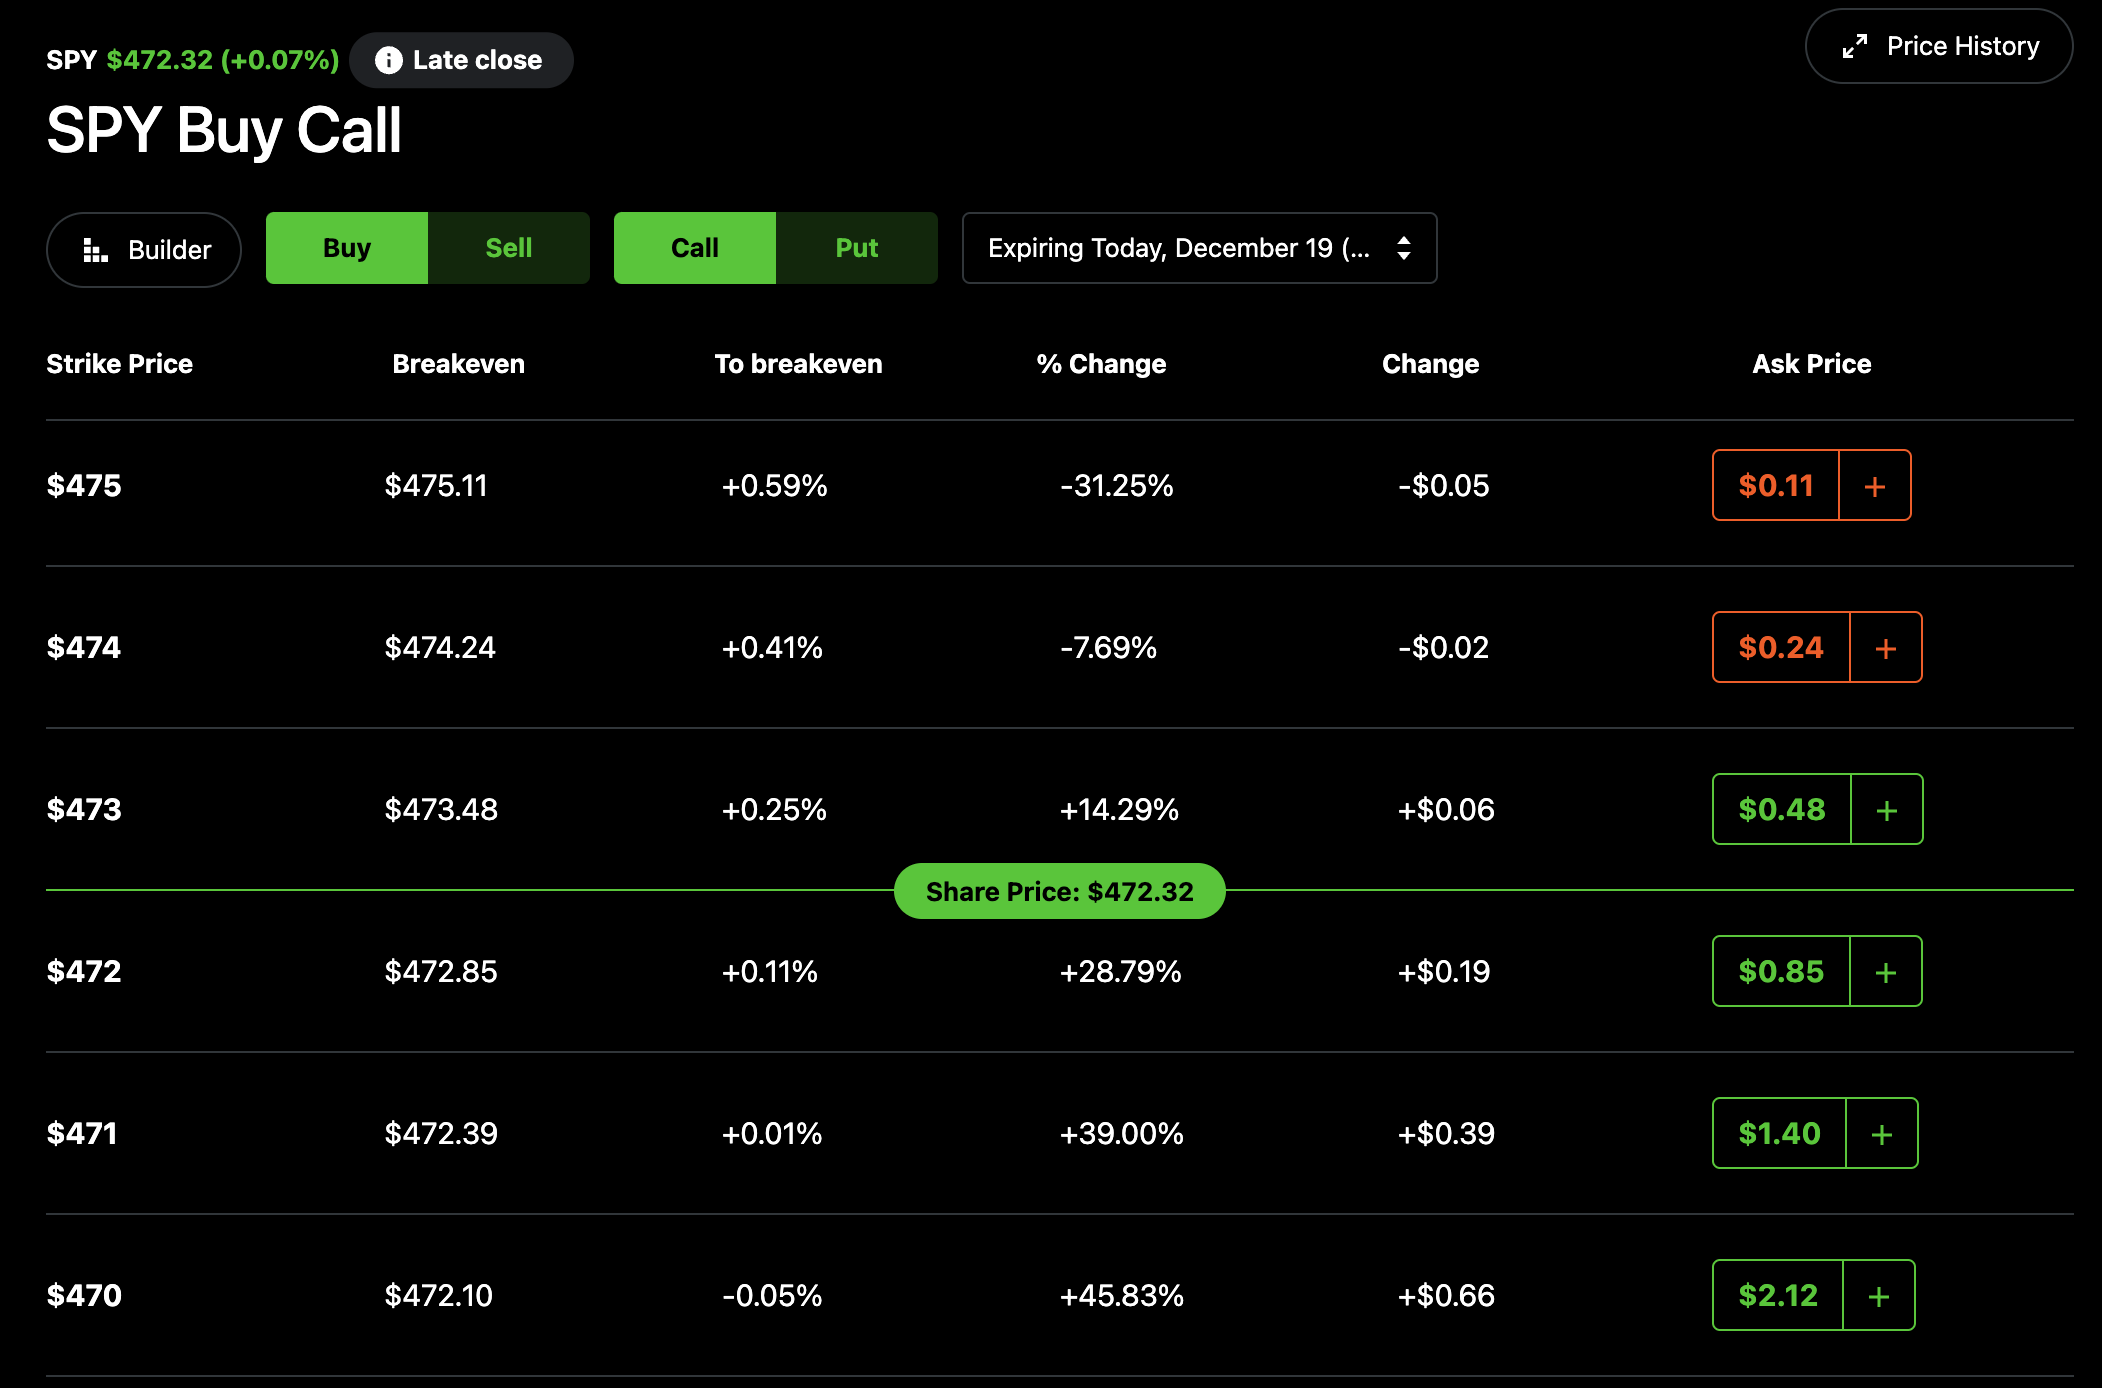The height and width of the screenshot is (1388, 2102).
Task: Click the breakeven value $473.48
Action: click(441, 810)
